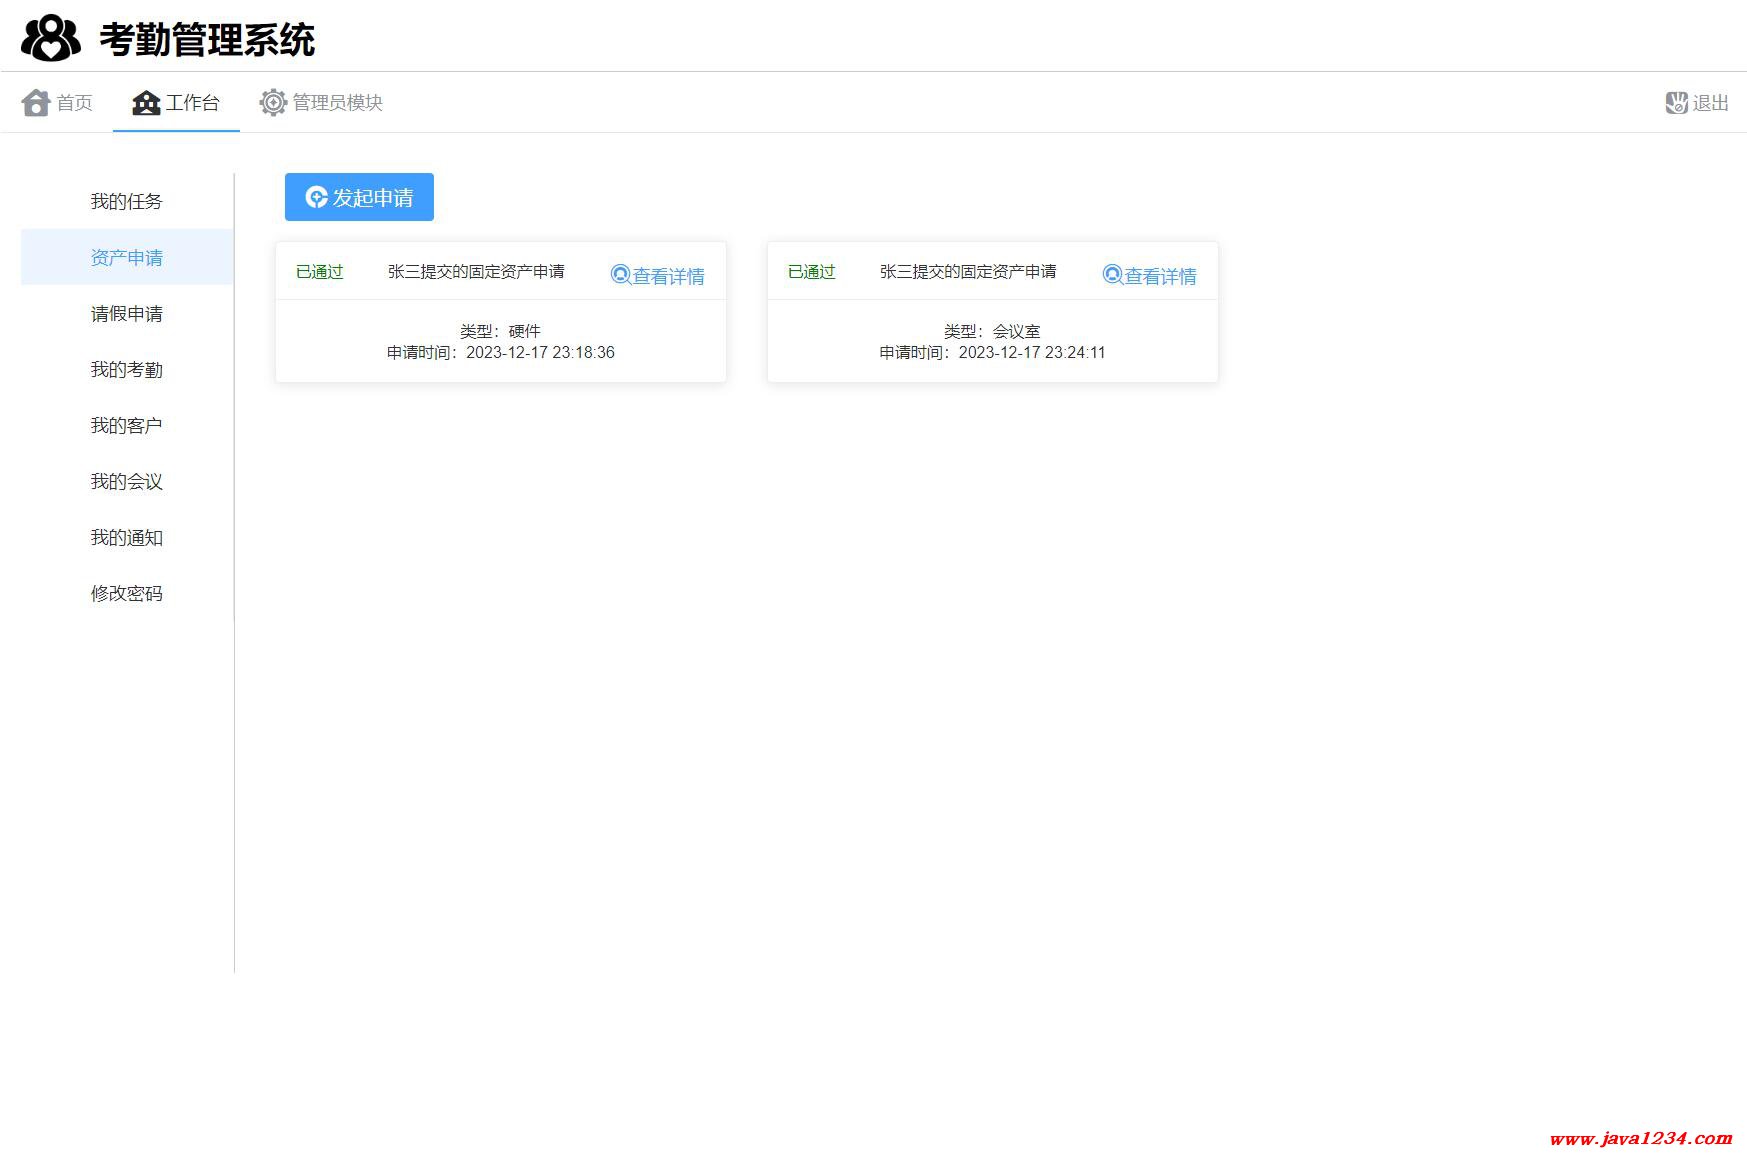
Task: Click 申请时间 2023-12-17 23:18:36
Action: pos(501,352)
